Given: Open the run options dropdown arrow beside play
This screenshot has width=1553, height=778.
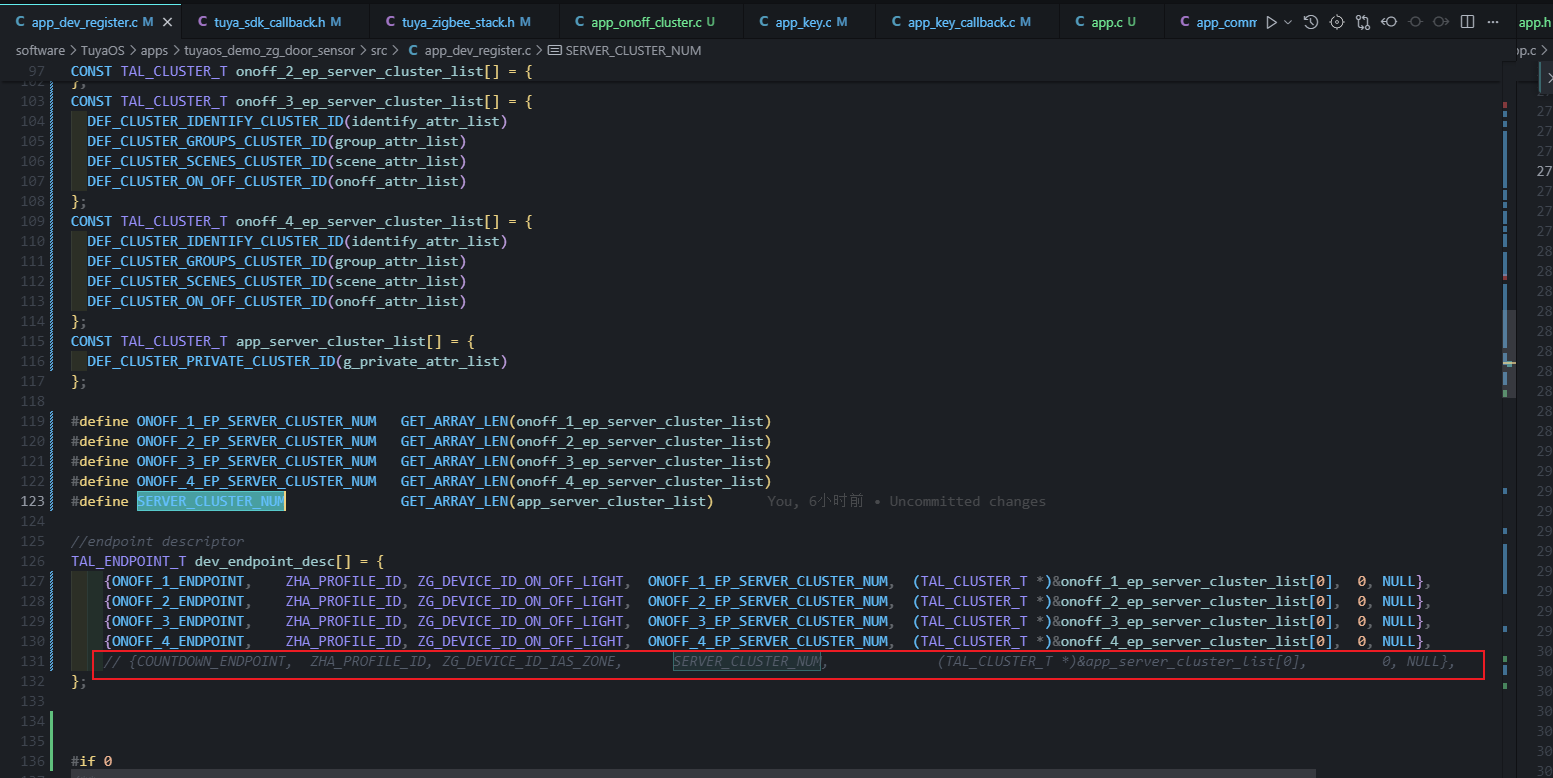Looking at the screenshot, I should (x=1287, y=22).
